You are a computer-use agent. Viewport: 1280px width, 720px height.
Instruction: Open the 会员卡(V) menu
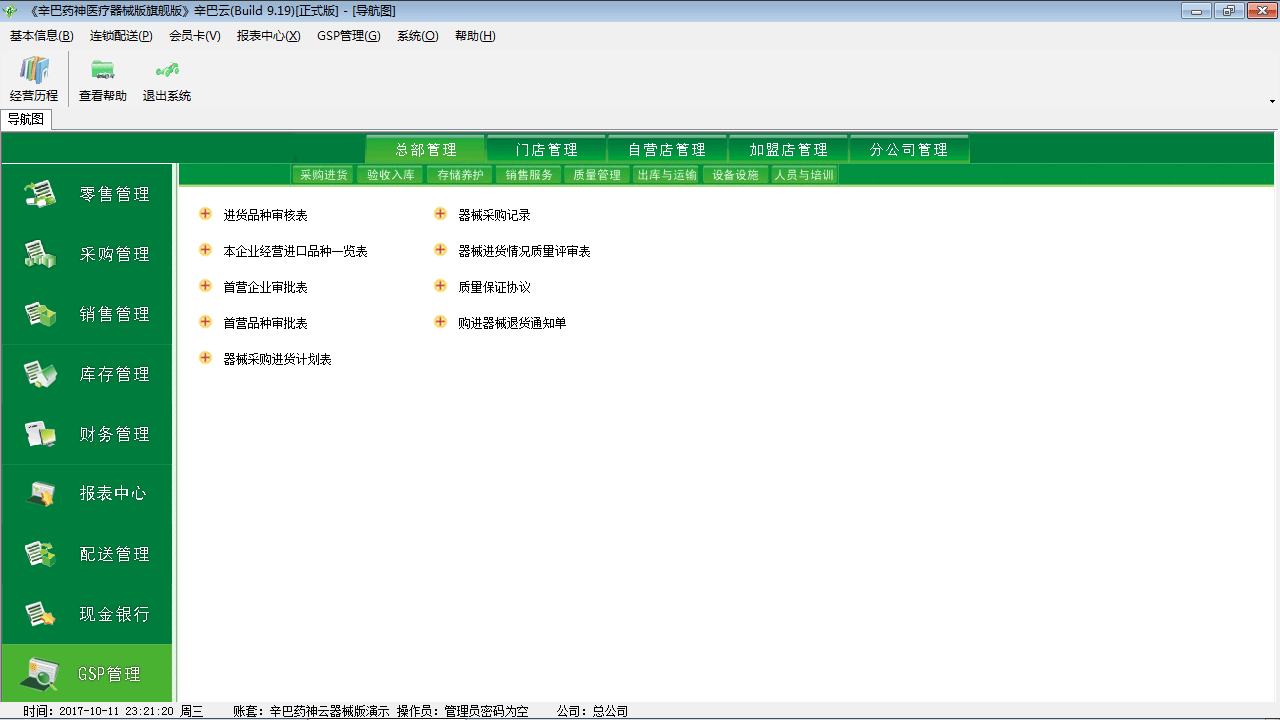pos(195,36)
